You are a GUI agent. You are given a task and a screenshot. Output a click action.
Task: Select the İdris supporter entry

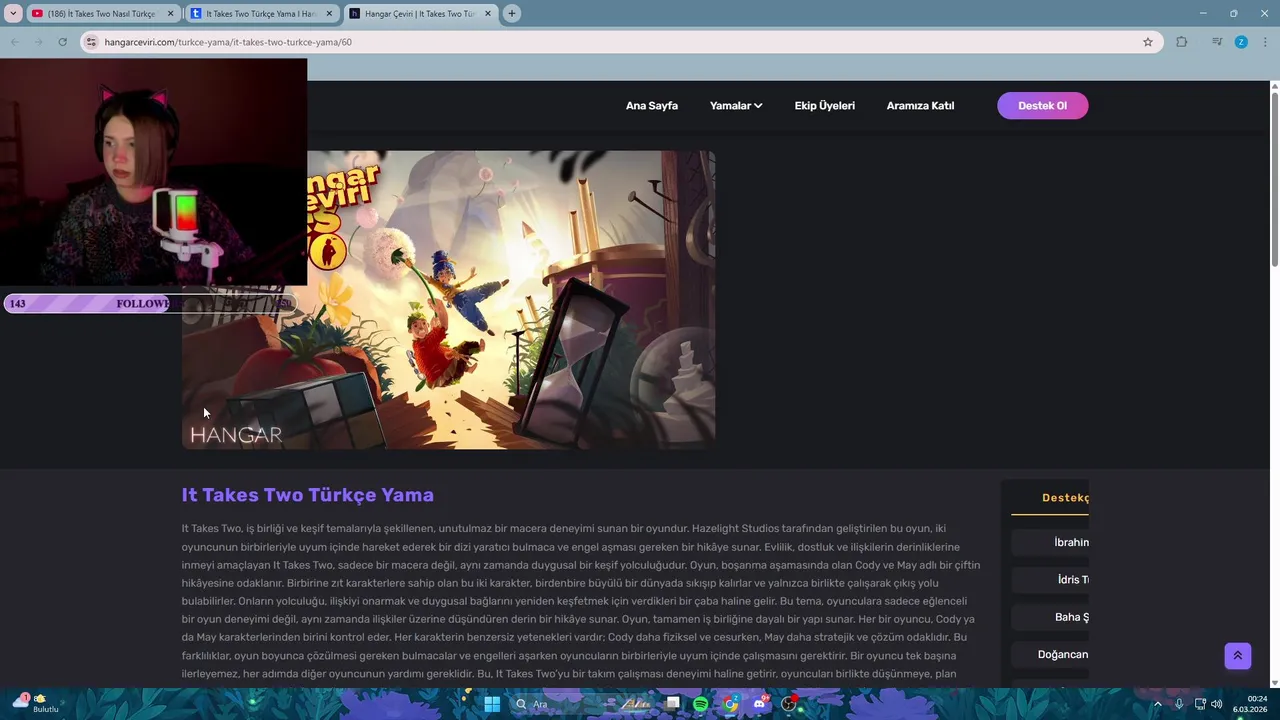(x=1050, y=580)
